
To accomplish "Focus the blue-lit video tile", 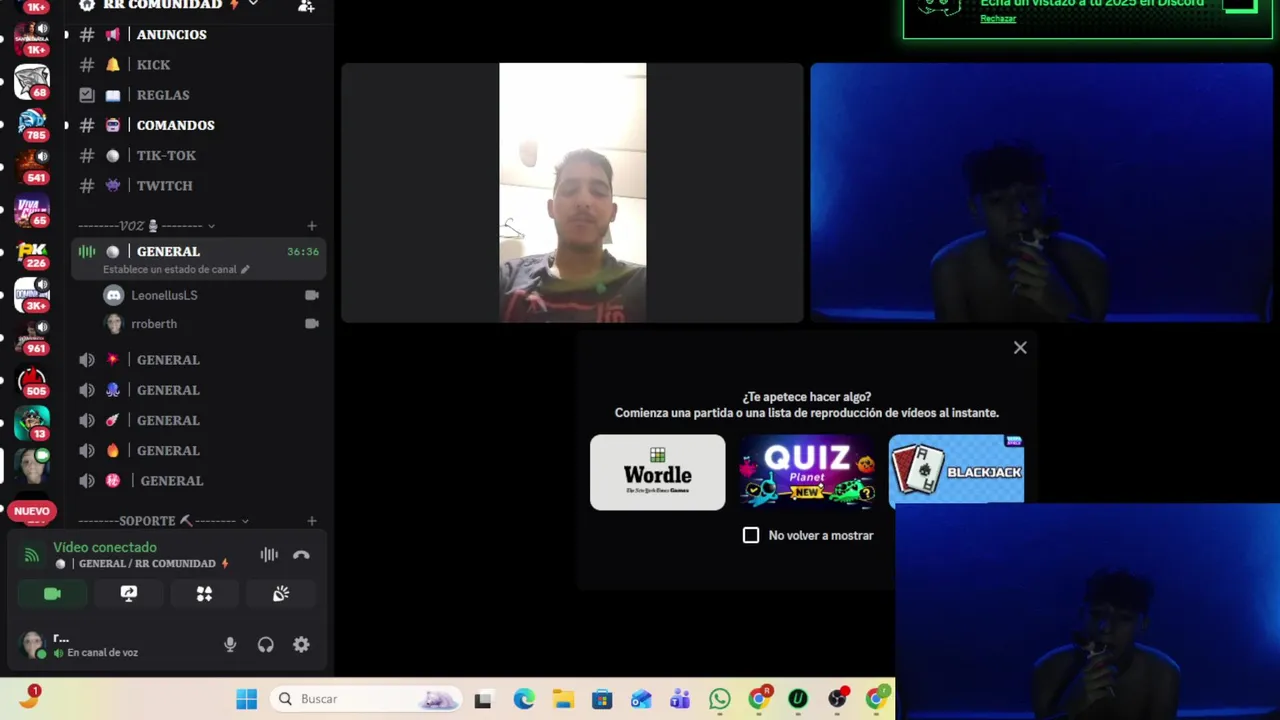I will click(x=1041, y=193).
